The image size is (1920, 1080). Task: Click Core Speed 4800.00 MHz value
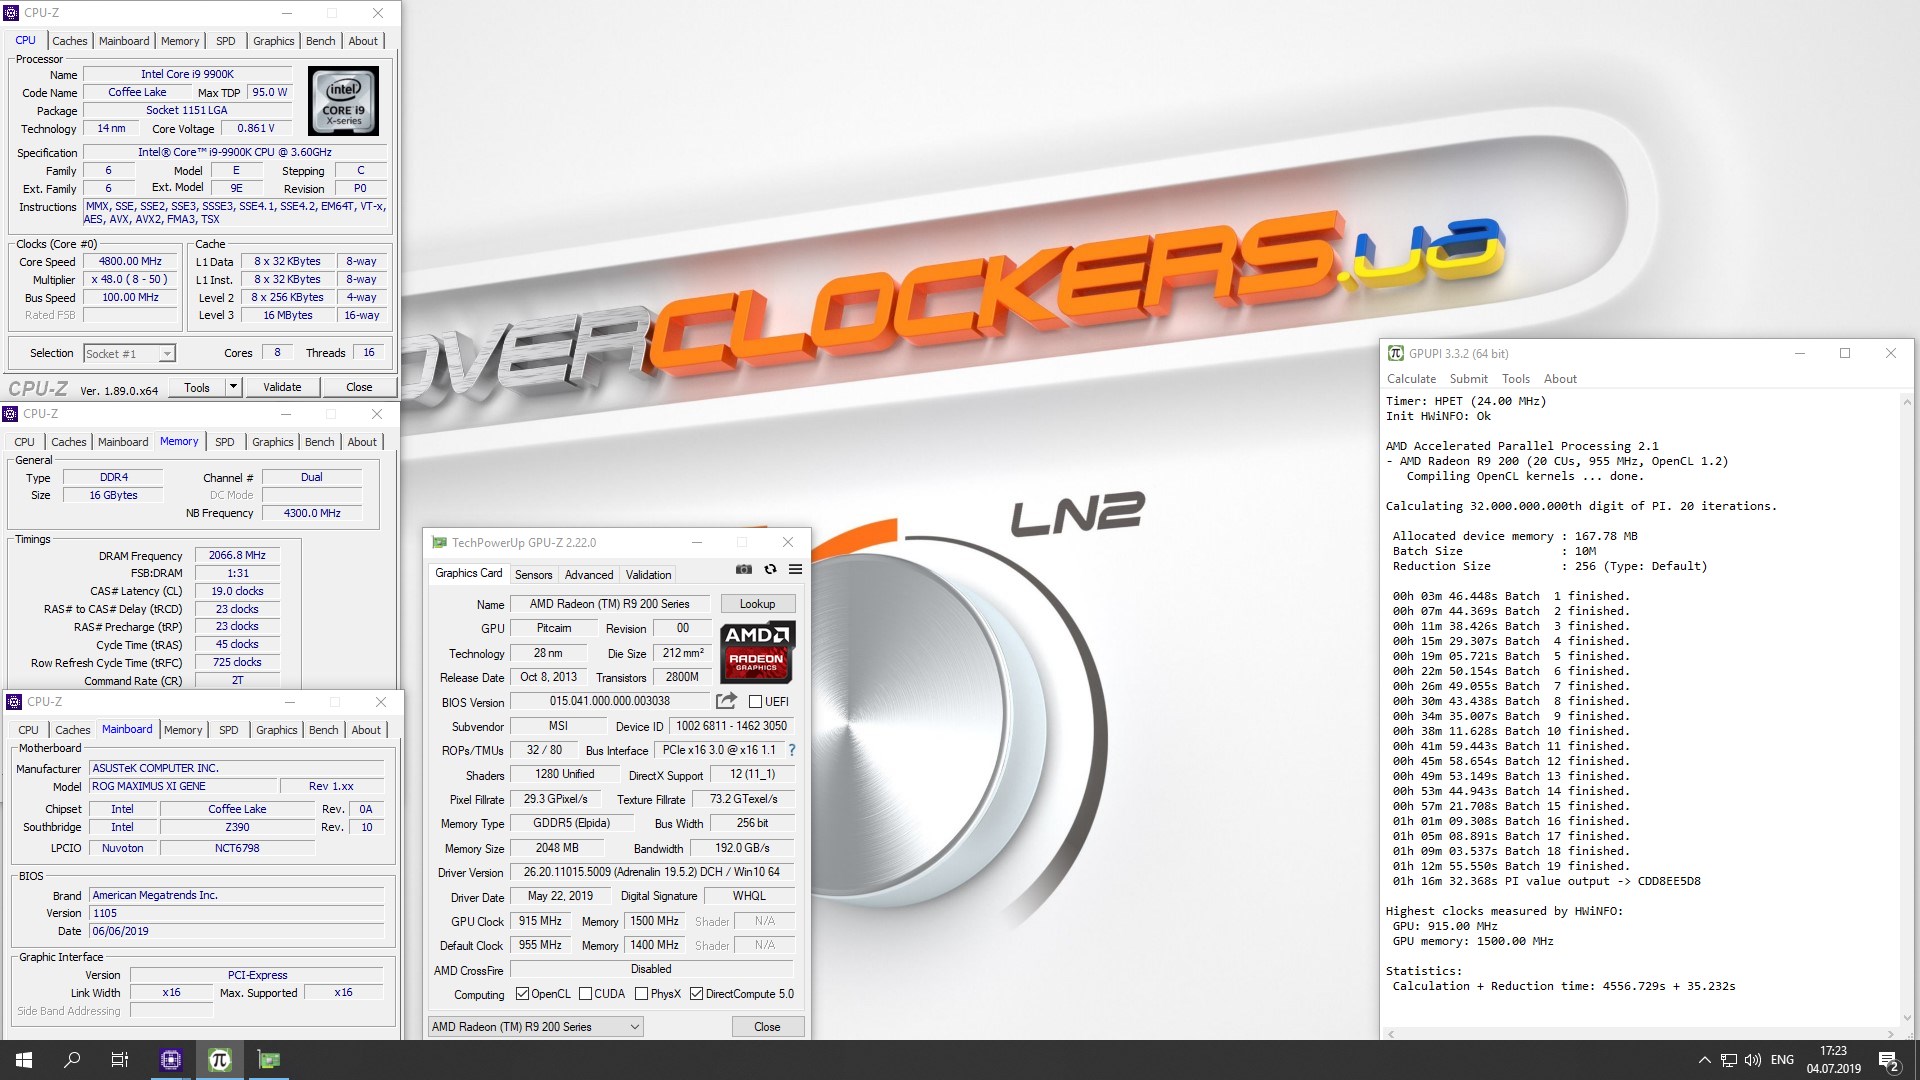pos(130,262)
